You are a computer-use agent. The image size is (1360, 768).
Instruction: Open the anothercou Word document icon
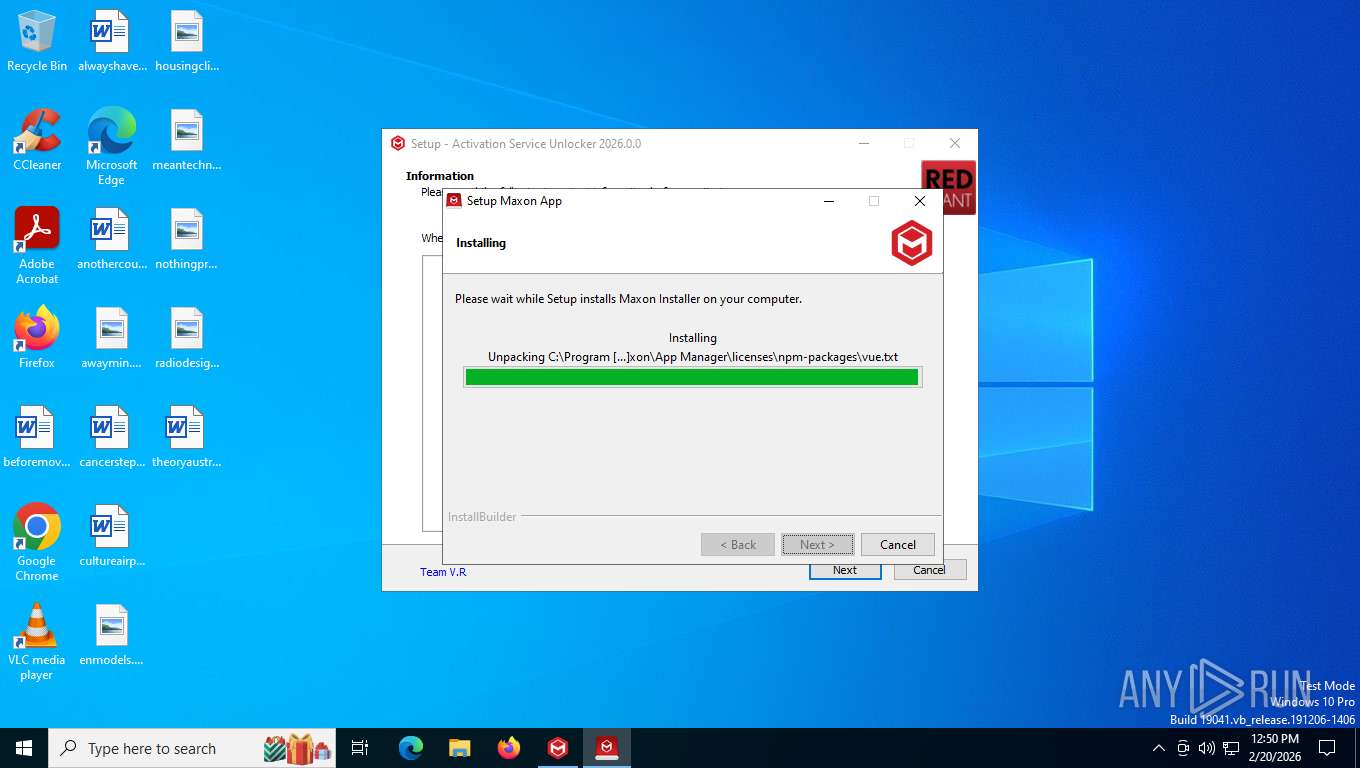(x=111, y=239)
